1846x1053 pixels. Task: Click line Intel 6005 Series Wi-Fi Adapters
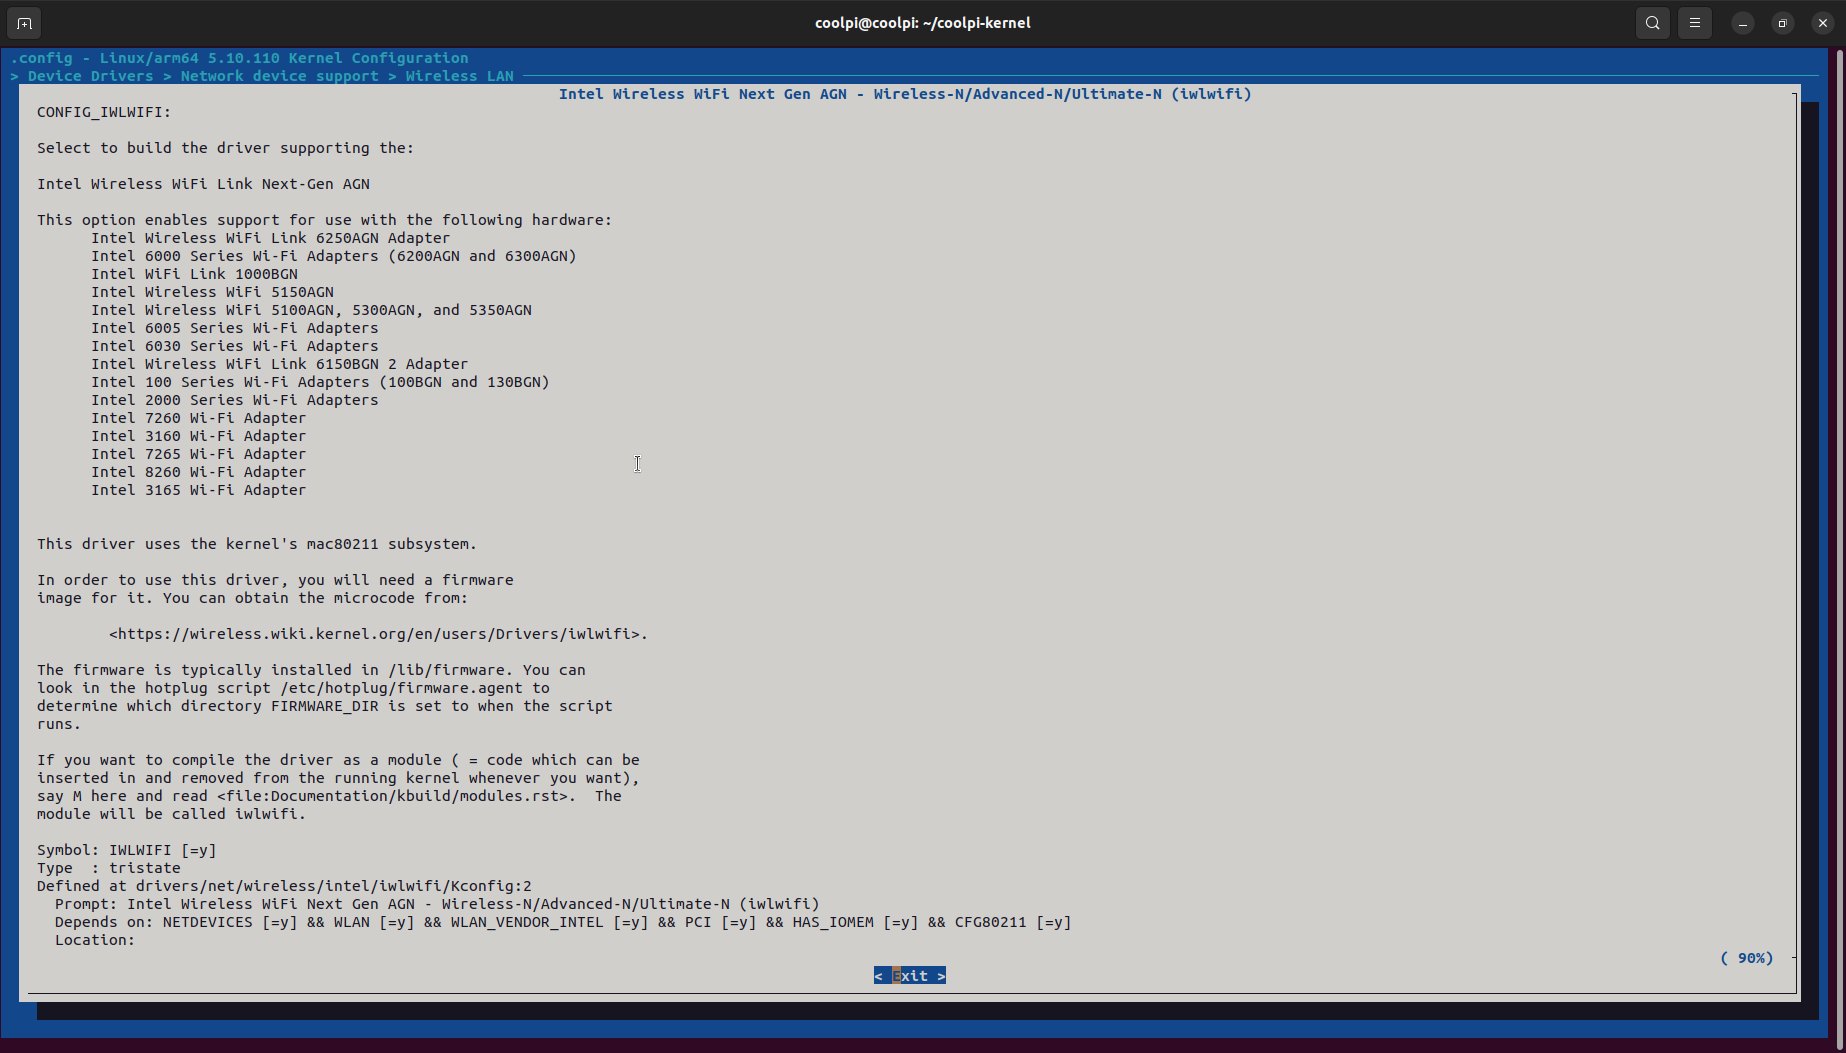(235, 328)
